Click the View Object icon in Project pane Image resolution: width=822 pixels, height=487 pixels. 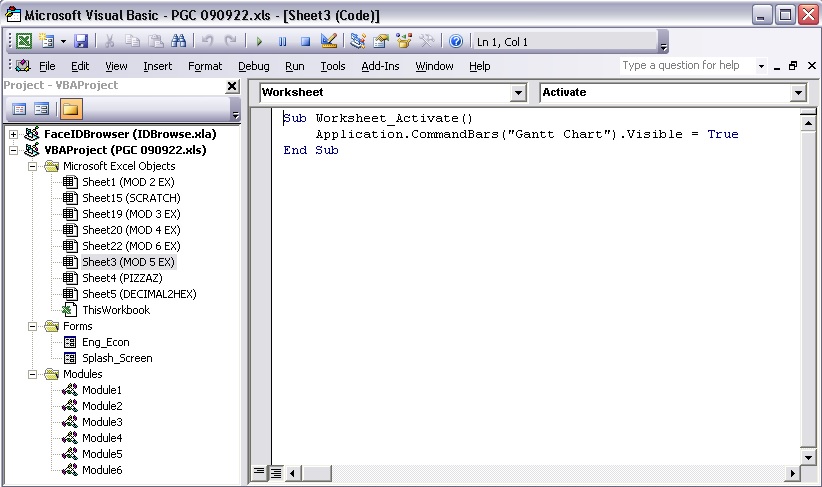(x=41, y=109)
